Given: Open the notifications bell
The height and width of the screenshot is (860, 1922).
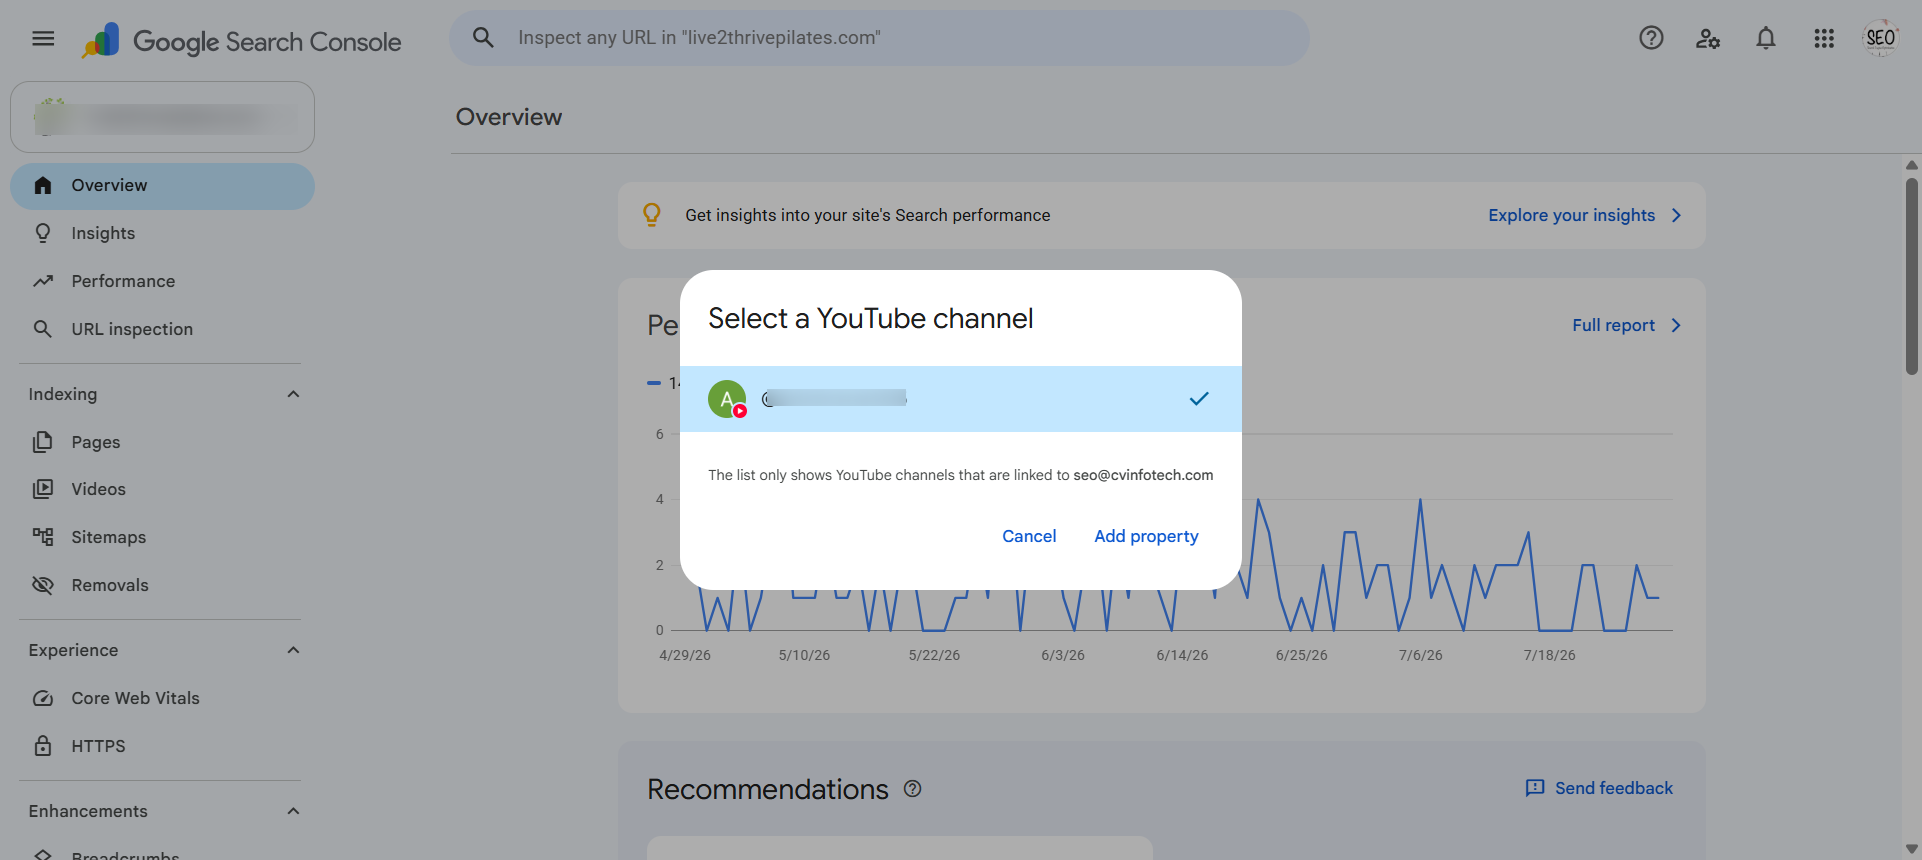Looking at the screenshot, I should point(1766,38).
